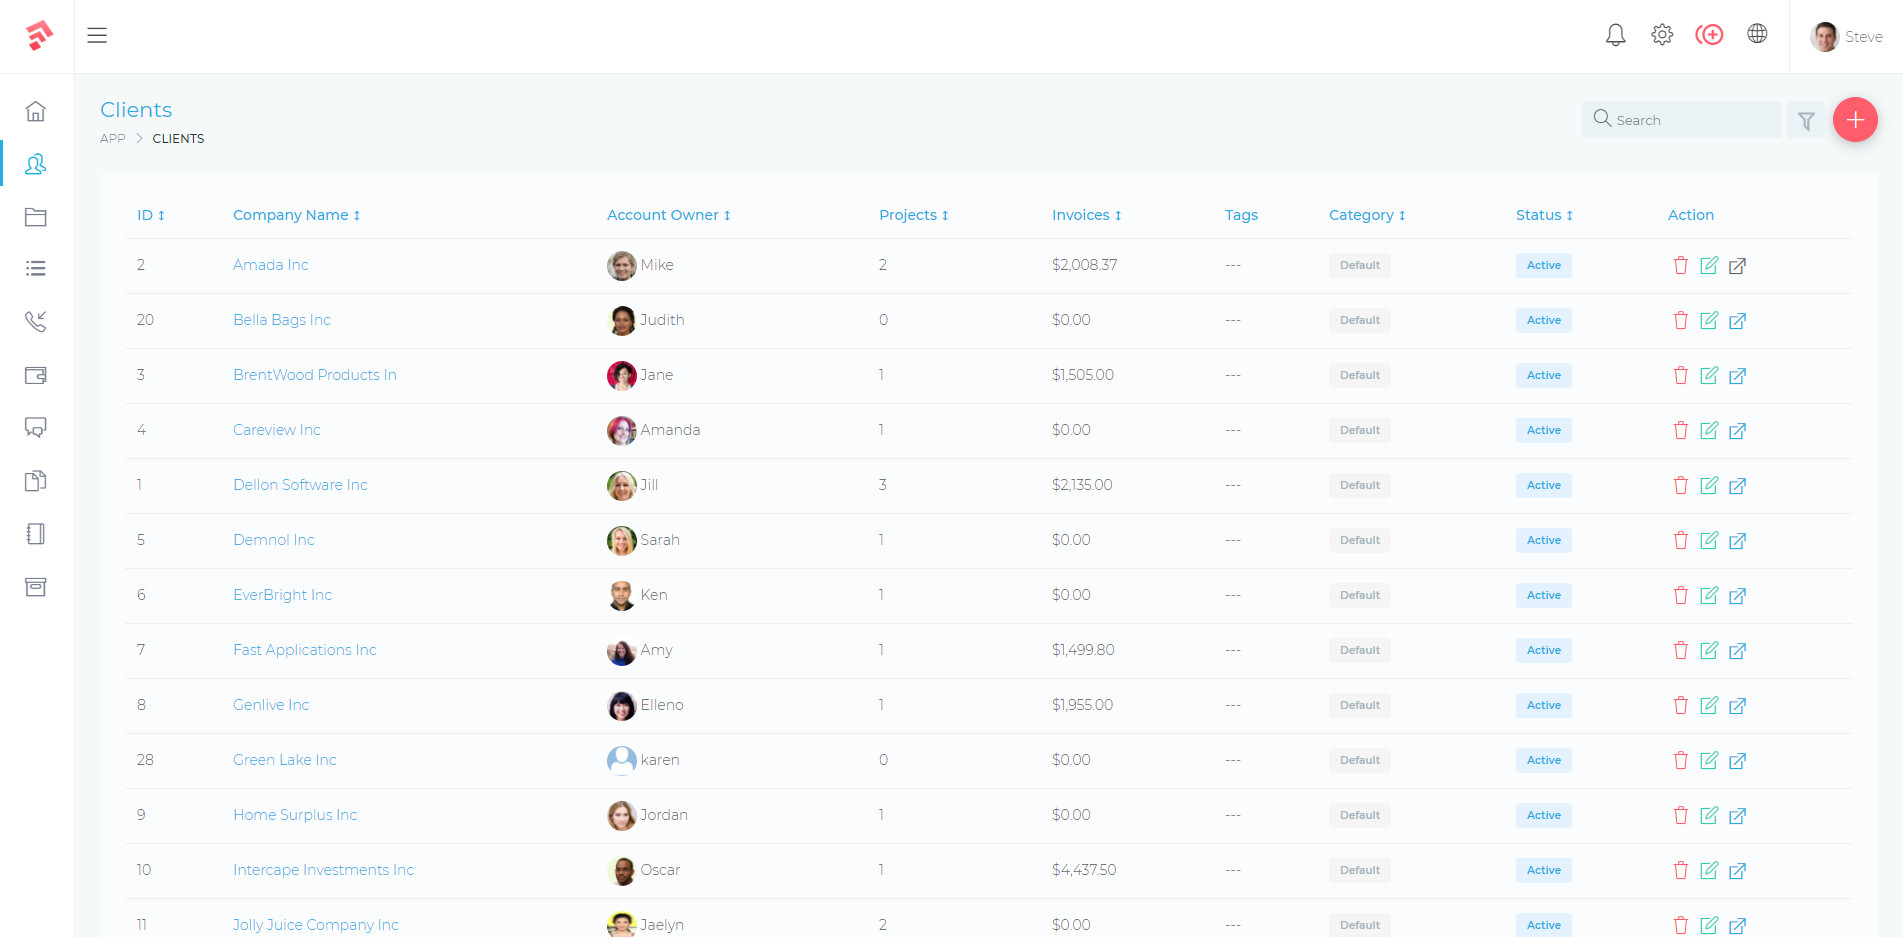Open the filter dropdown beside search
Viewport: 1903px width, 937px height.
1807,120
